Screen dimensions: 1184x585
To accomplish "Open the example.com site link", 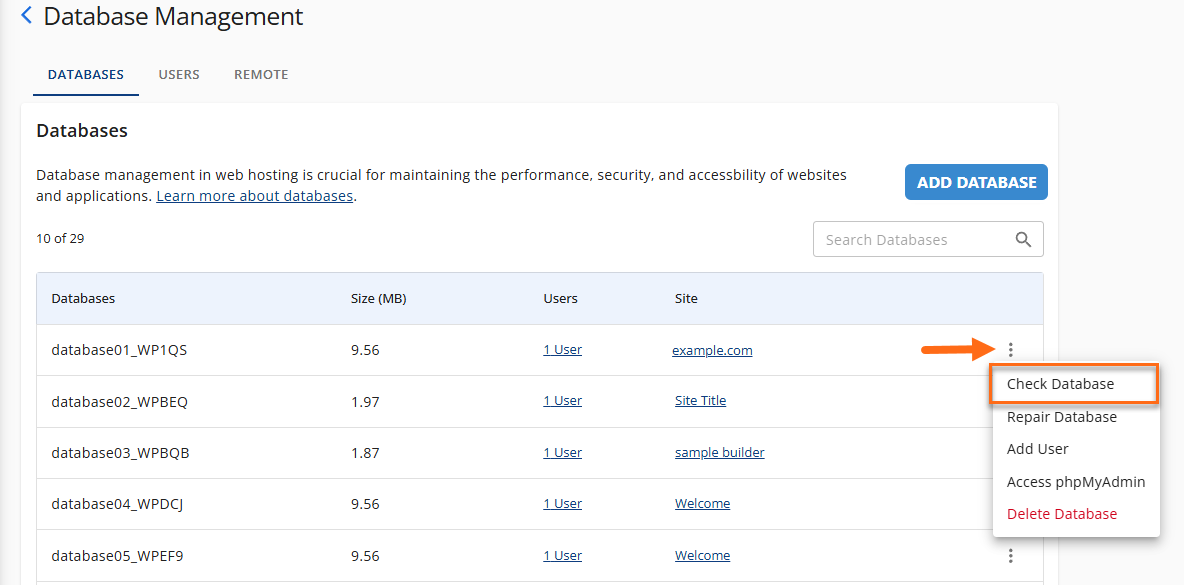I will click(x=712, y=351).
